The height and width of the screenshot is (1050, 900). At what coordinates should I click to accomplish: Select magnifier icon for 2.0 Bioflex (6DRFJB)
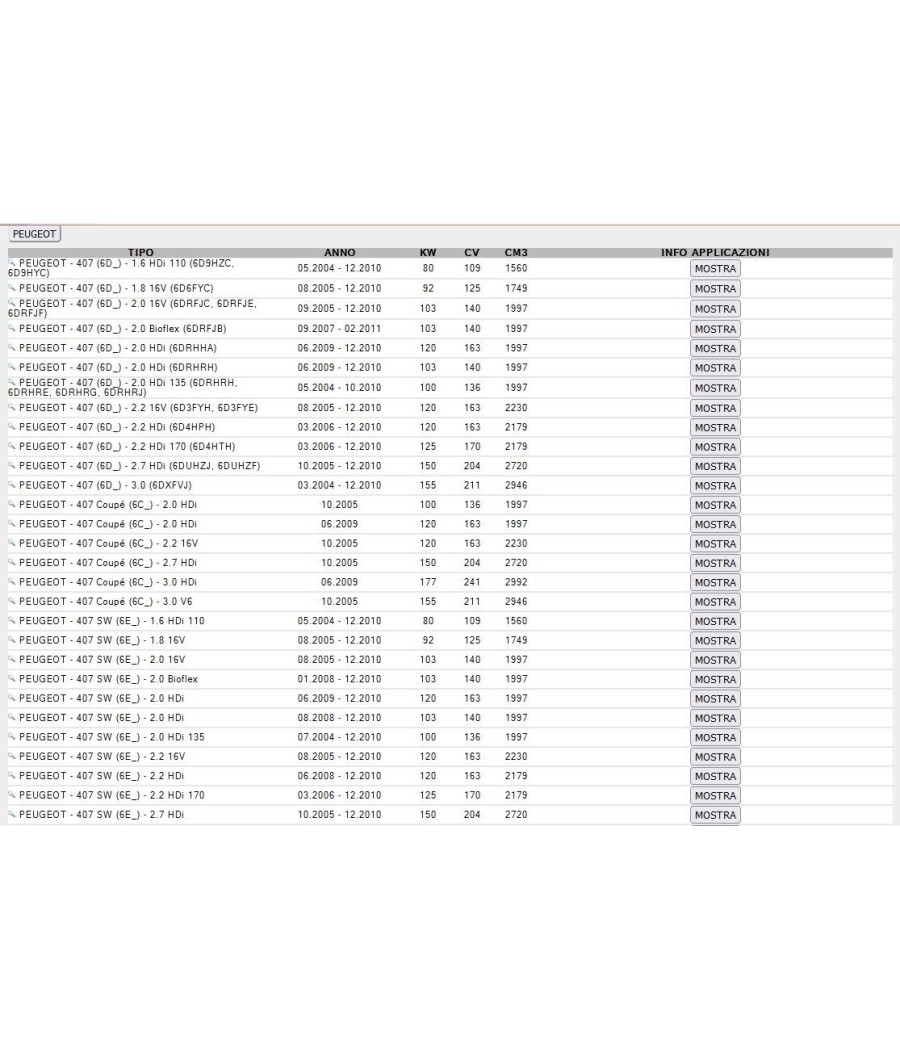coord(12,327)
